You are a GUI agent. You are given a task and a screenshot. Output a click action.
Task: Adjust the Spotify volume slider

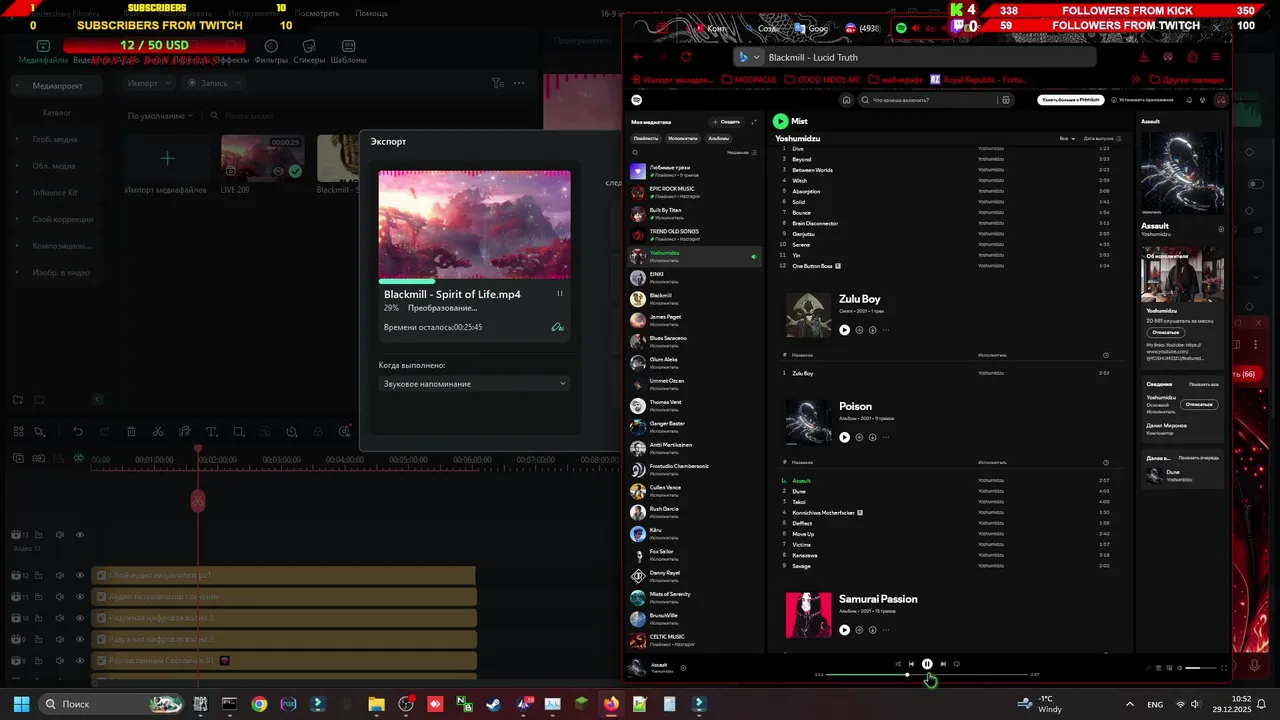1199,668
